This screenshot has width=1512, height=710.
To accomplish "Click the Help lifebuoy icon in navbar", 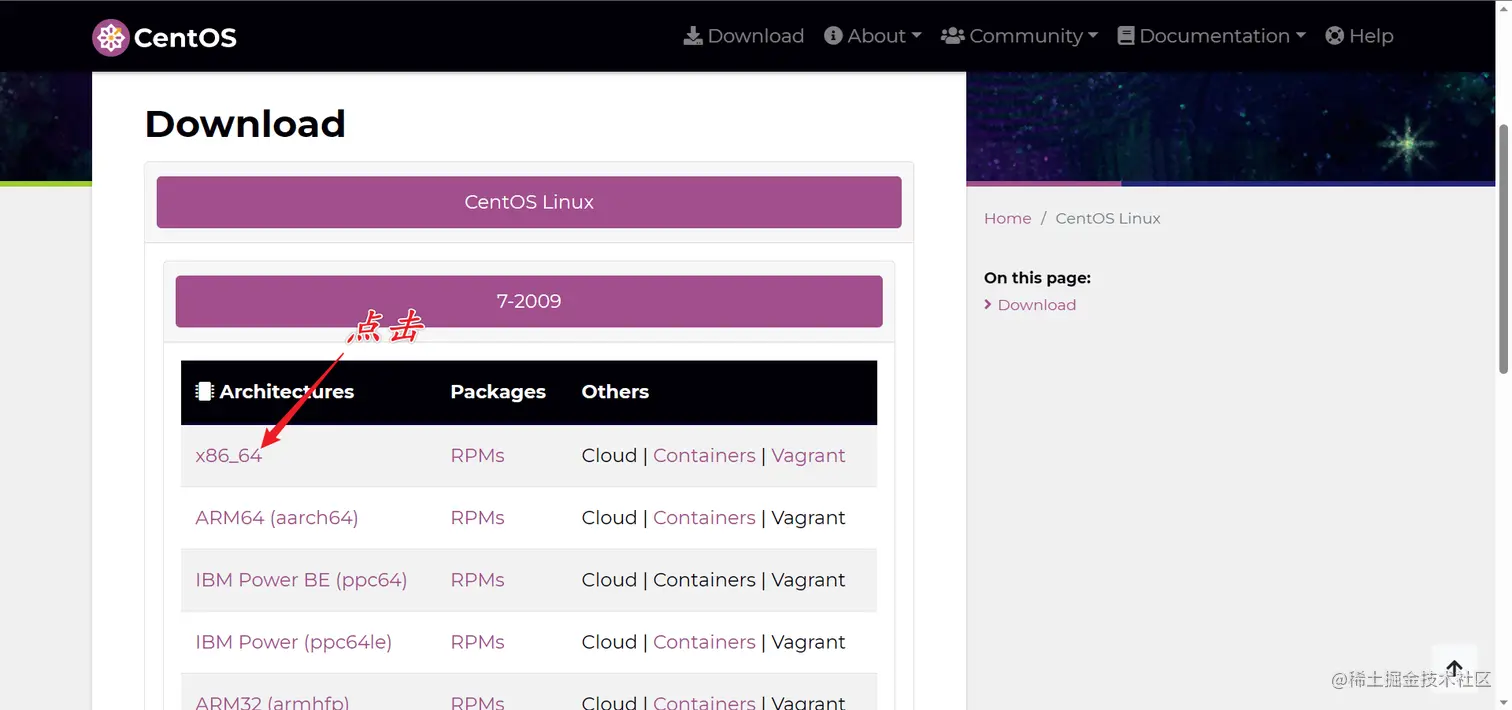I will tap(1334, 36).
